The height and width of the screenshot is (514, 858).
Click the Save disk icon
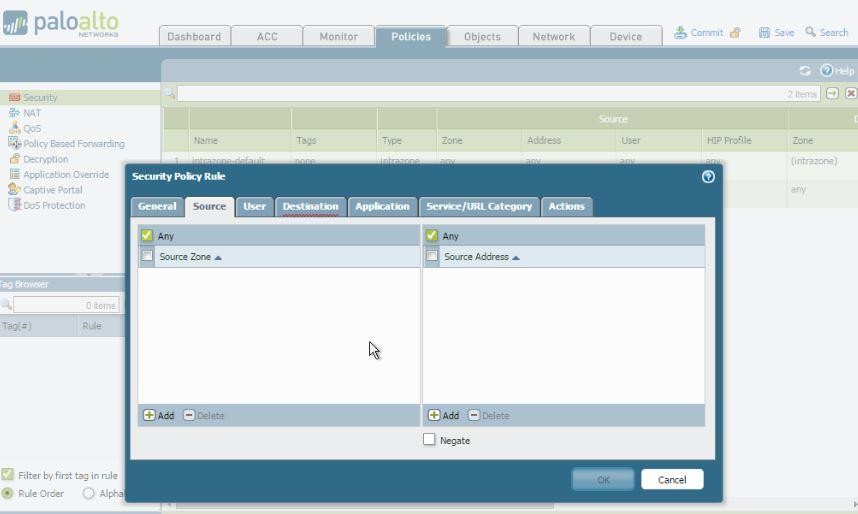(x=764, y=32)
